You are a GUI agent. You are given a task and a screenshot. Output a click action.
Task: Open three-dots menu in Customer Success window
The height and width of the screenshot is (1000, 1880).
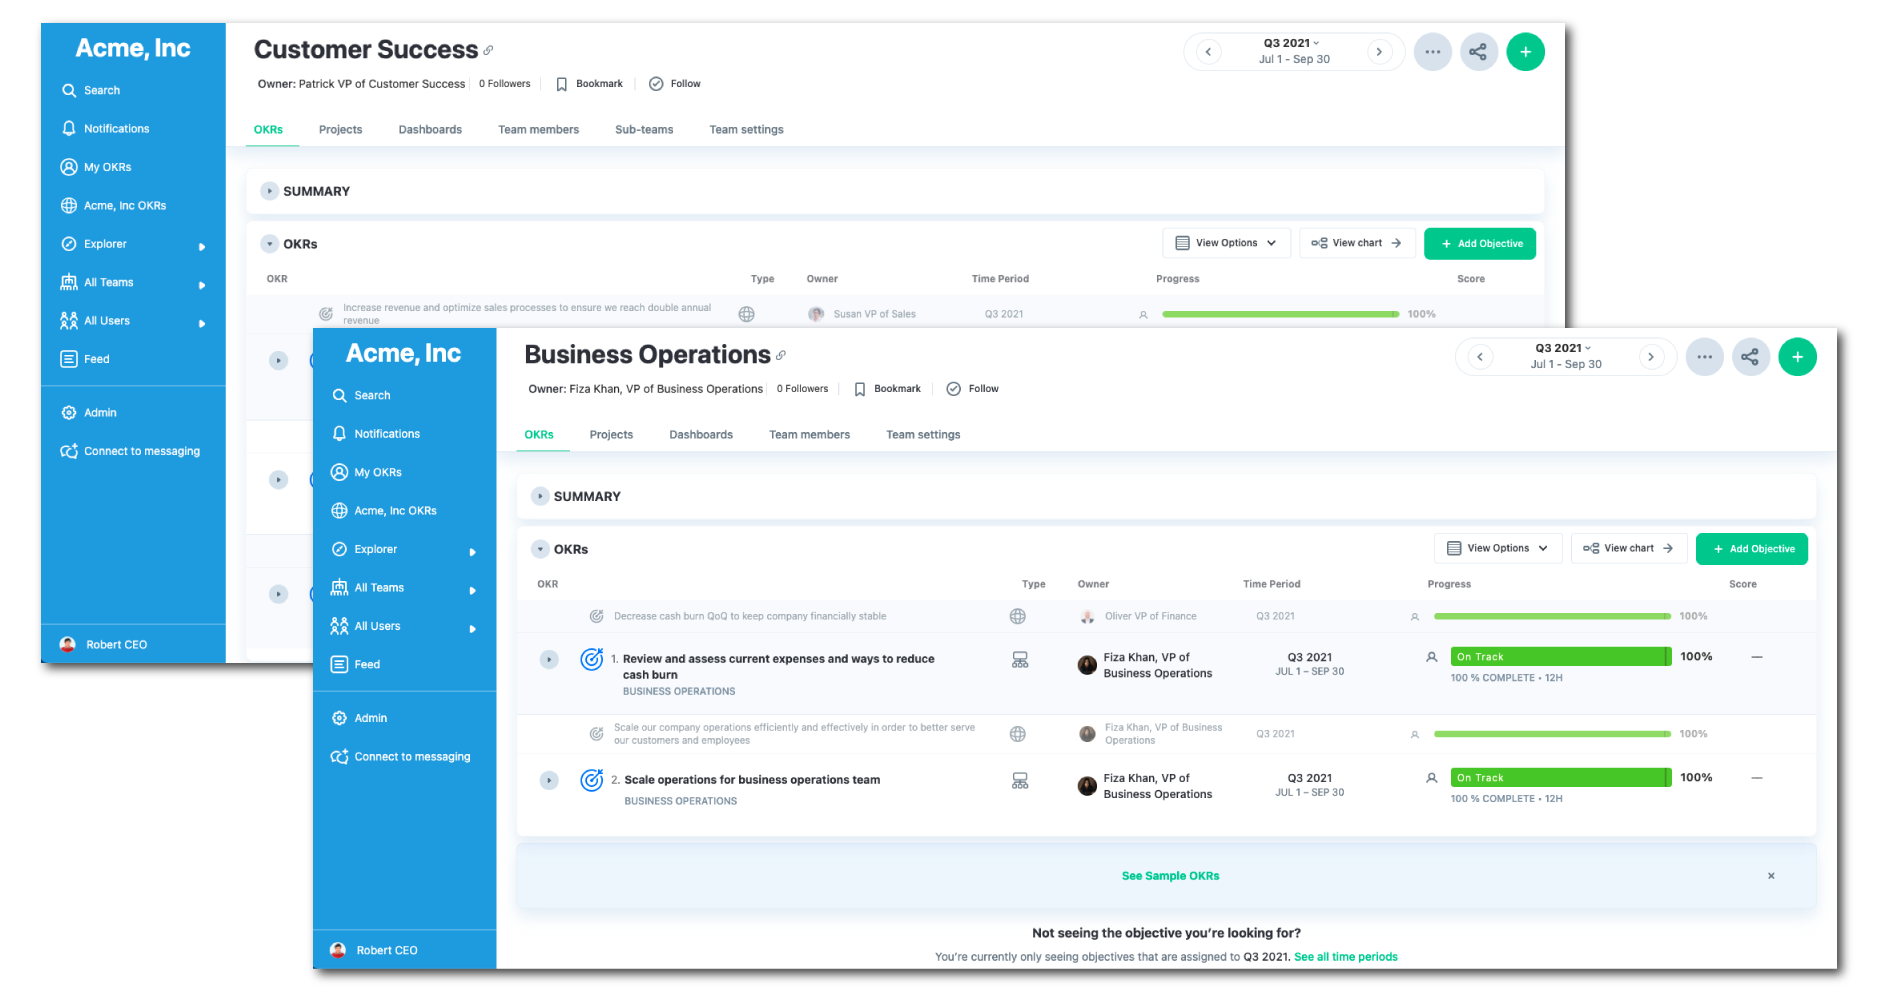1432,52
